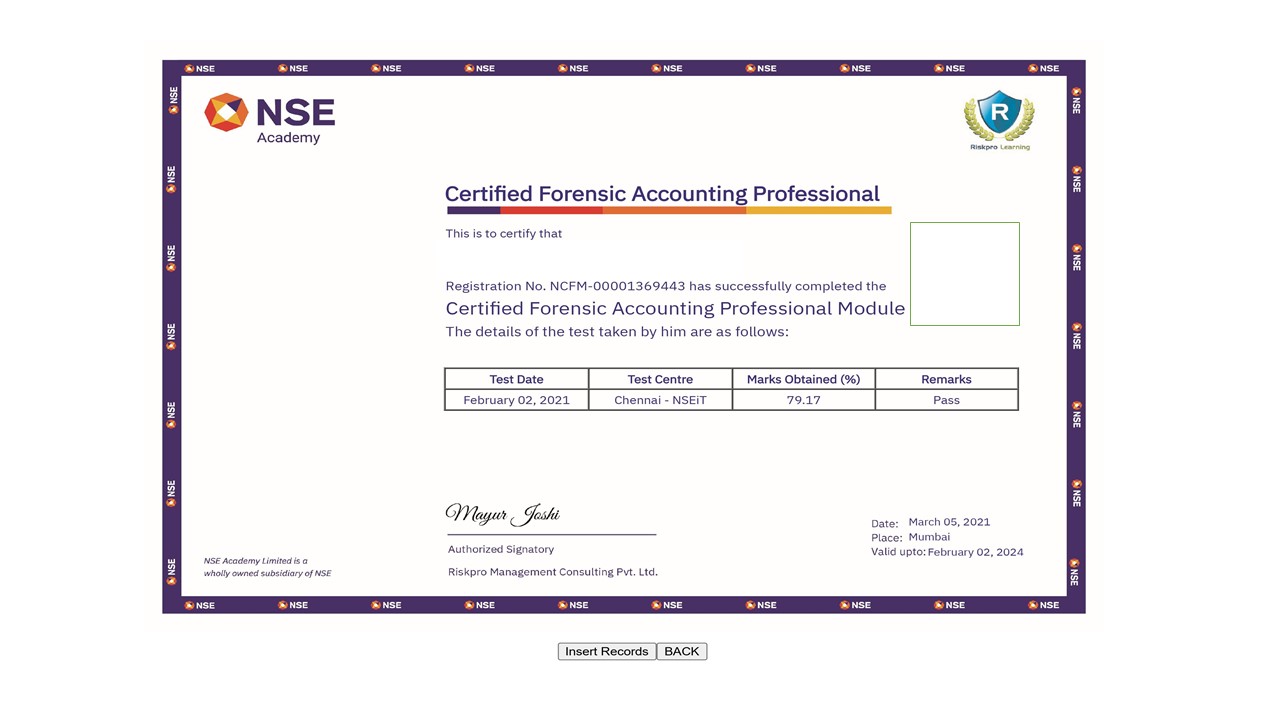The image size is (1280, 720).
Task: Click the empty photo placeholder box
Action: pyautogui.click(x=964, y=273)
